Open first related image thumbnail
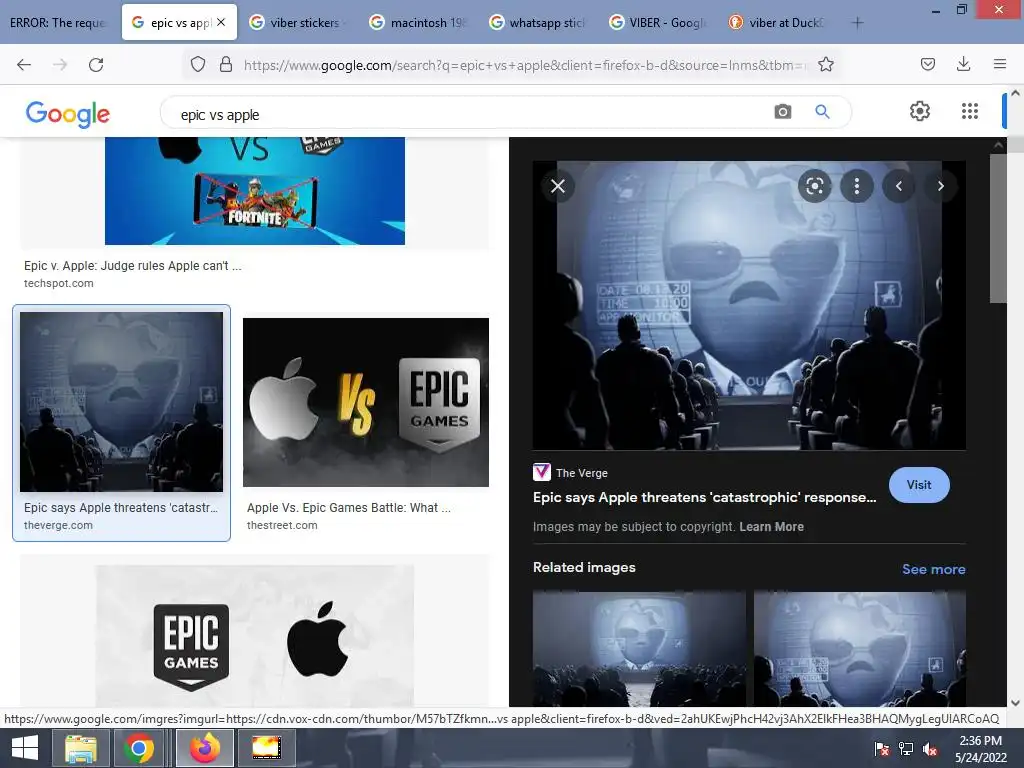 [x=639, y=648]
